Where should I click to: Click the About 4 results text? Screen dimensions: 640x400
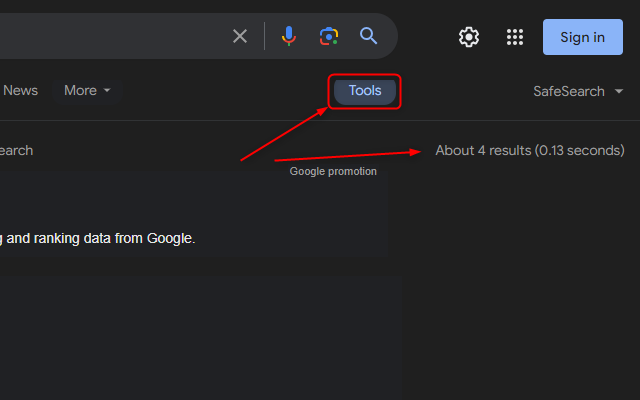[x=530, y=150]
